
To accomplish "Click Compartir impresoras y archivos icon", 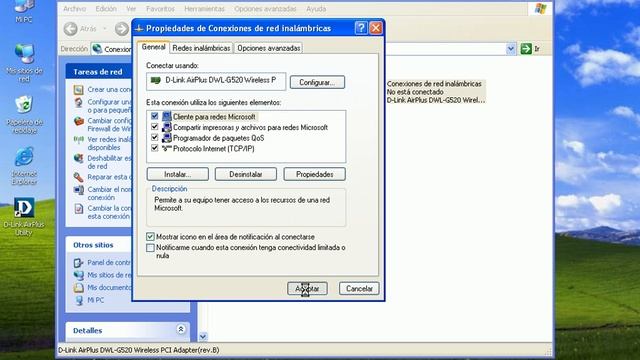I will pos(167,127).
